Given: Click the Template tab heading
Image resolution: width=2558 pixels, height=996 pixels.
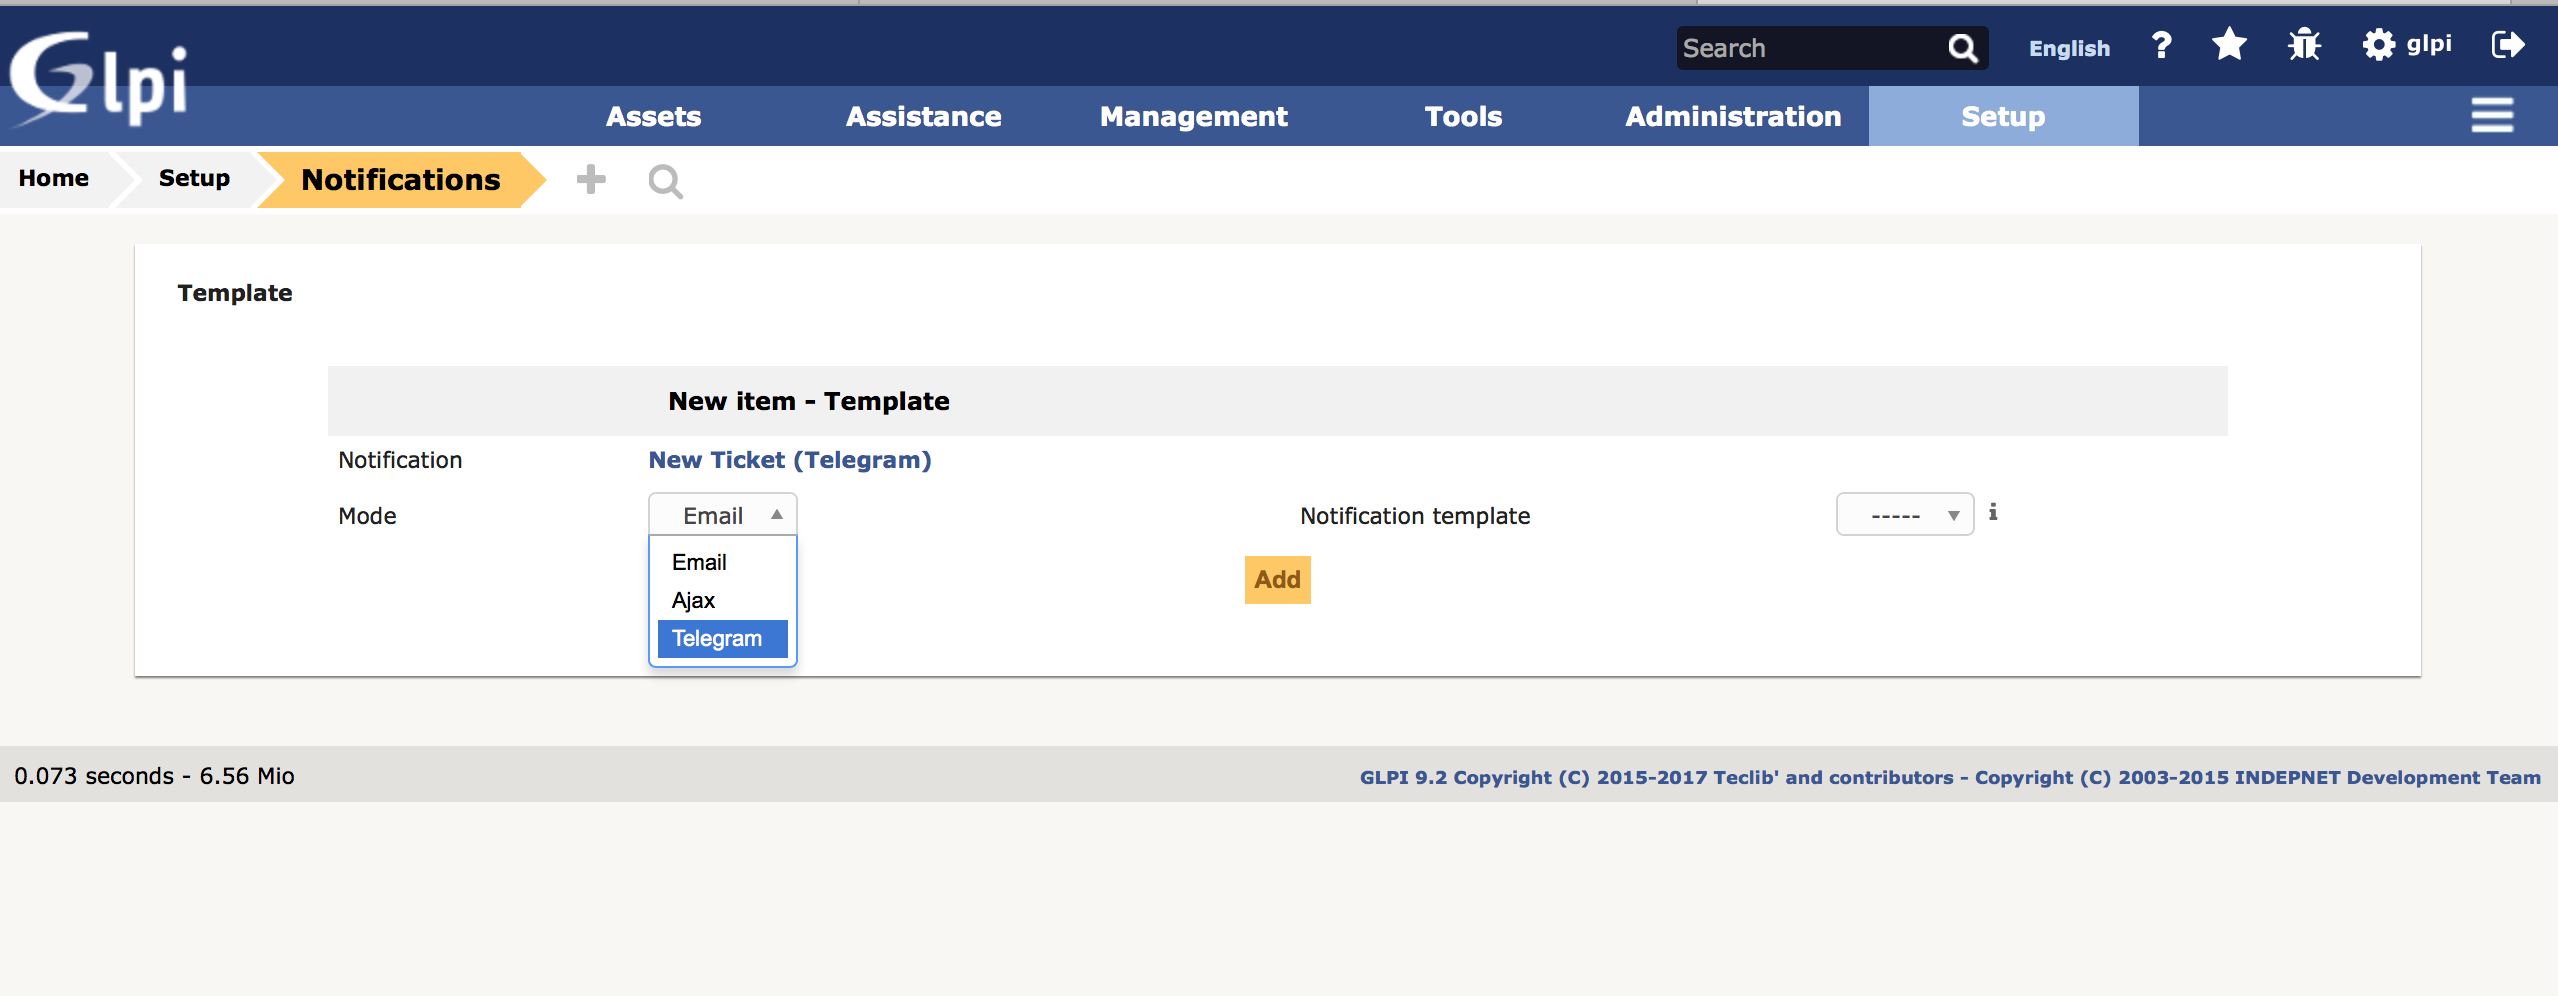Looking at the screenshot, I should 235,293.
